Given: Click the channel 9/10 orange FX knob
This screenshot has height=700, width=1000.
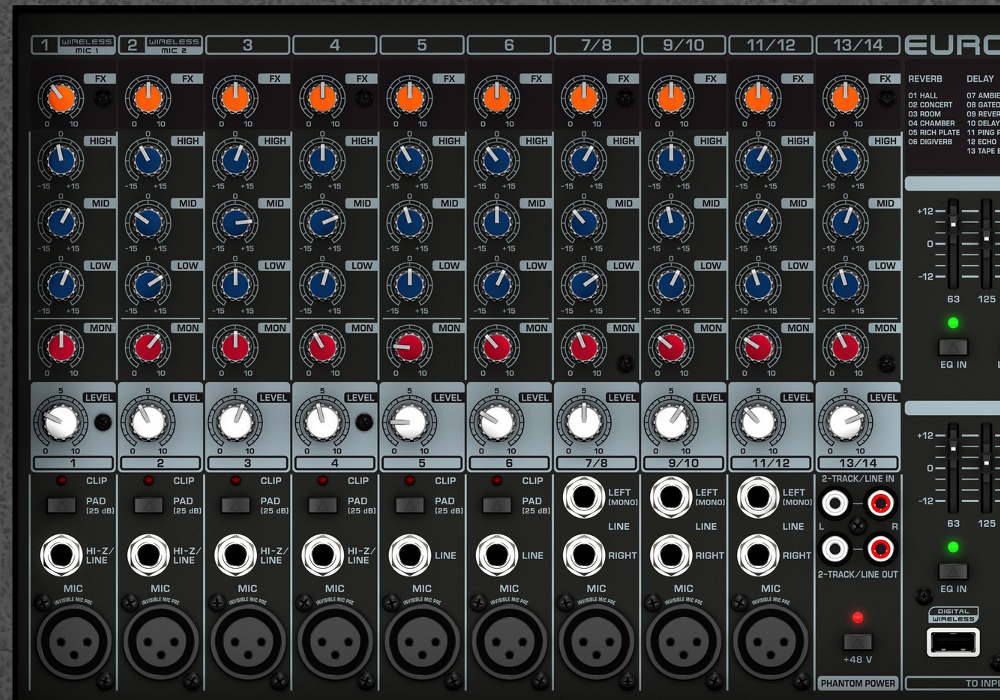Looking at the screenshot, I should (x=670, y=98).
